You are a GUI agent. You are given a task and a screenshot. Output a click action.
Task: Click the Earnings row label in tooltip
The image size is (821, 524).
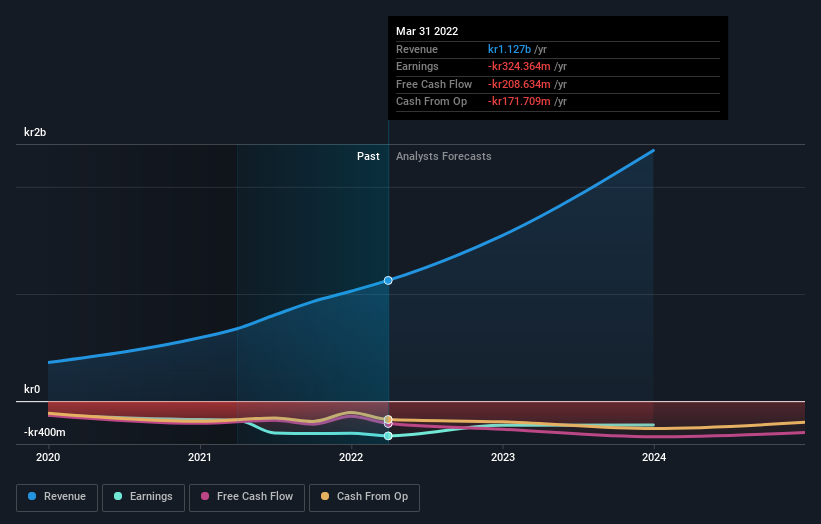pyautogui.click(x=417, y=66)
